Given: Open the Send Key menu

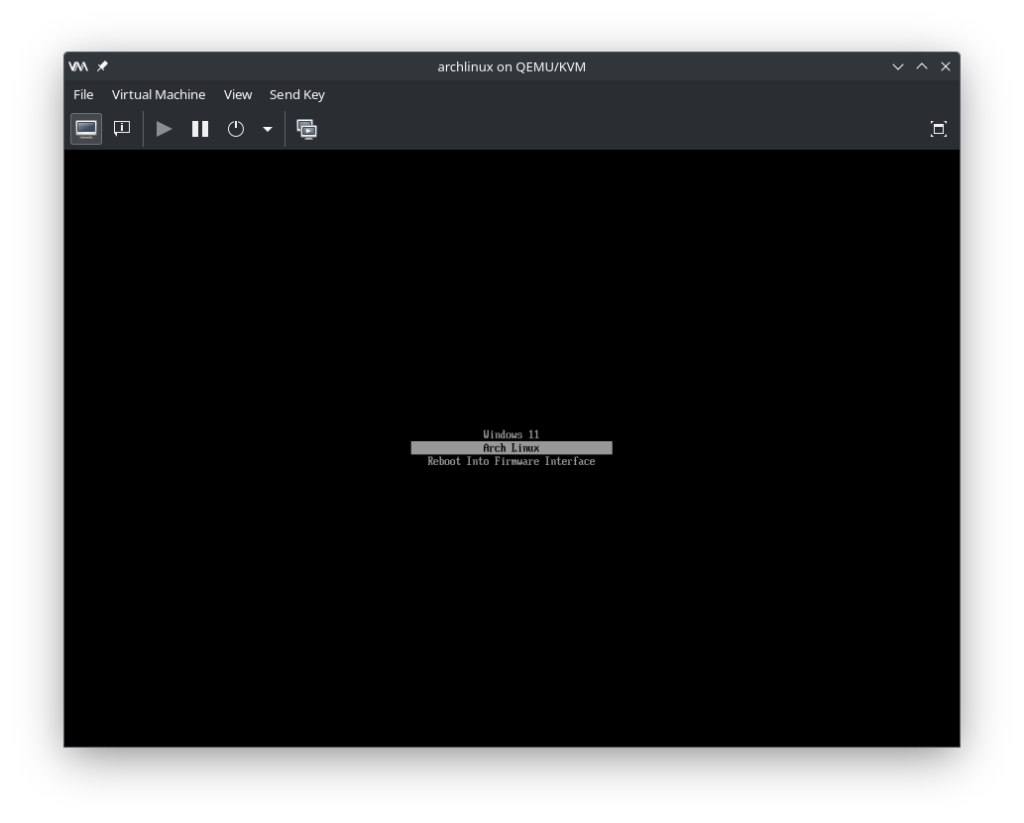Looking at the screenshot, I should click(297, 95).
